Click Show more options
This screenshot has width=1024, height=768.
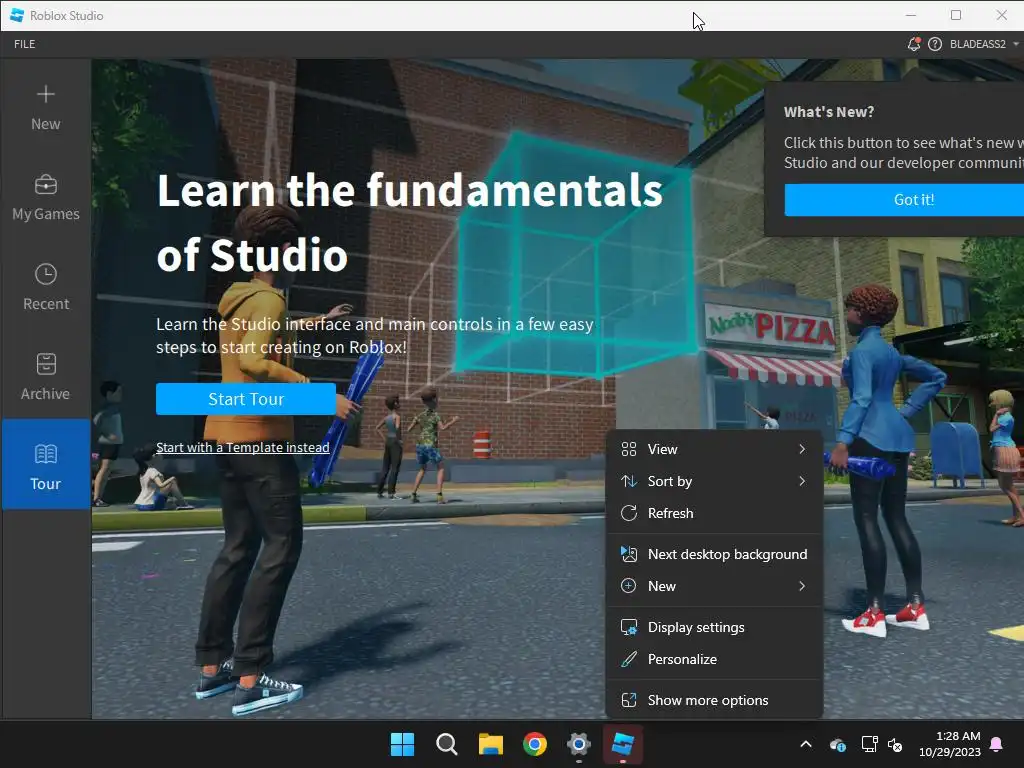pyautogui.click(x=714, y=701)
